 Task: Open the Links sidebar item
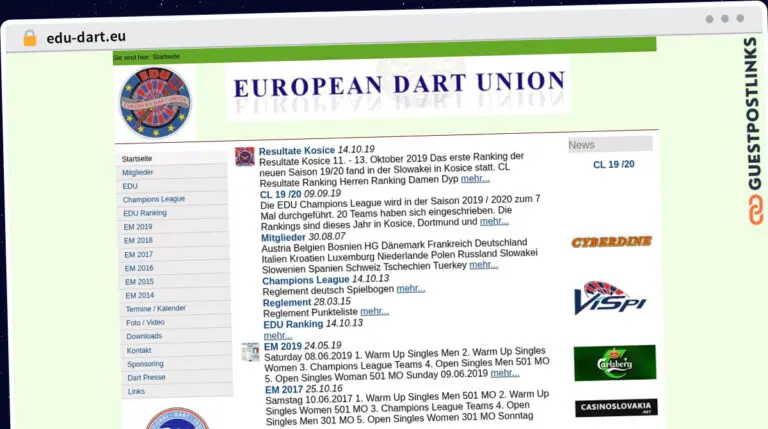[136, 391]
